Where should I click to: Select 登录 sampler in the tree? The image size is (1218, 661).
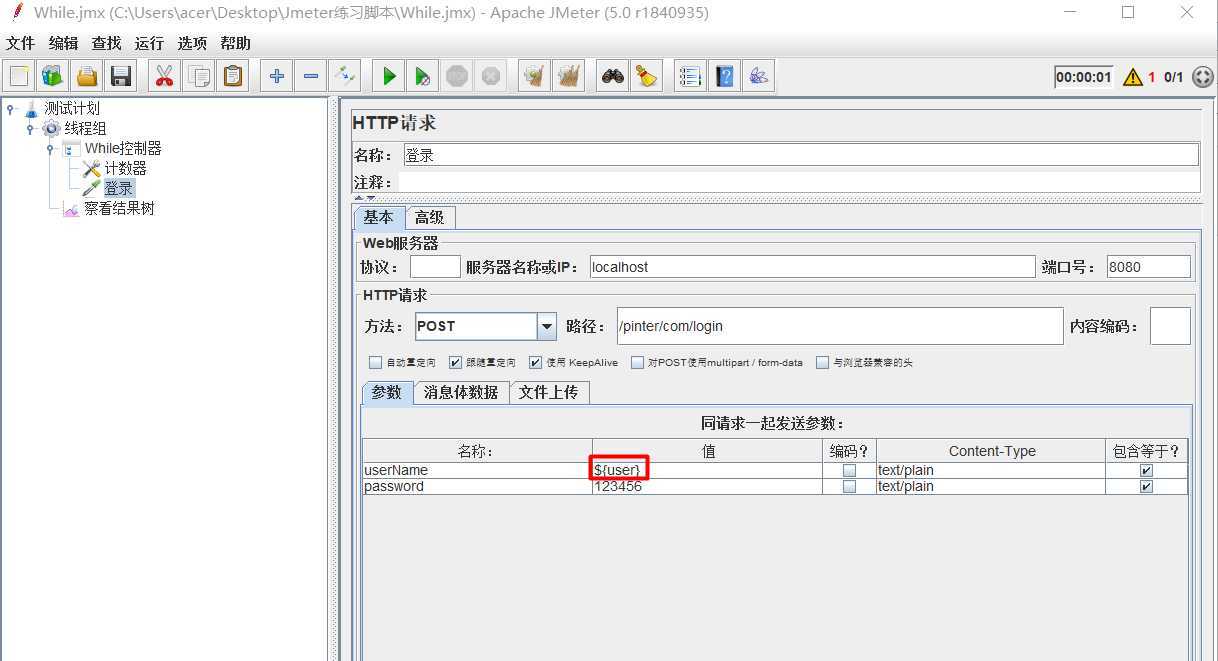click(119, 189)
